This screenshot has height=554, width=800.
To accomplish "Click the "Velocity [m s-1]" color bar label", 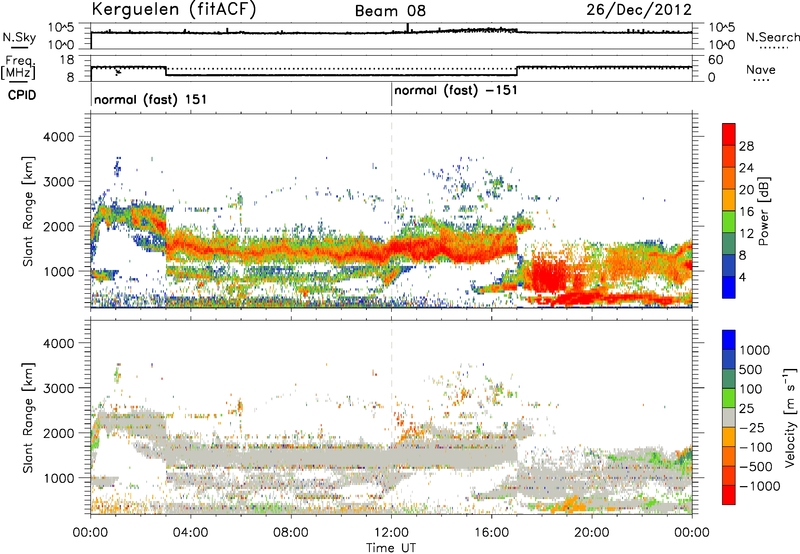I will point(790,417).
